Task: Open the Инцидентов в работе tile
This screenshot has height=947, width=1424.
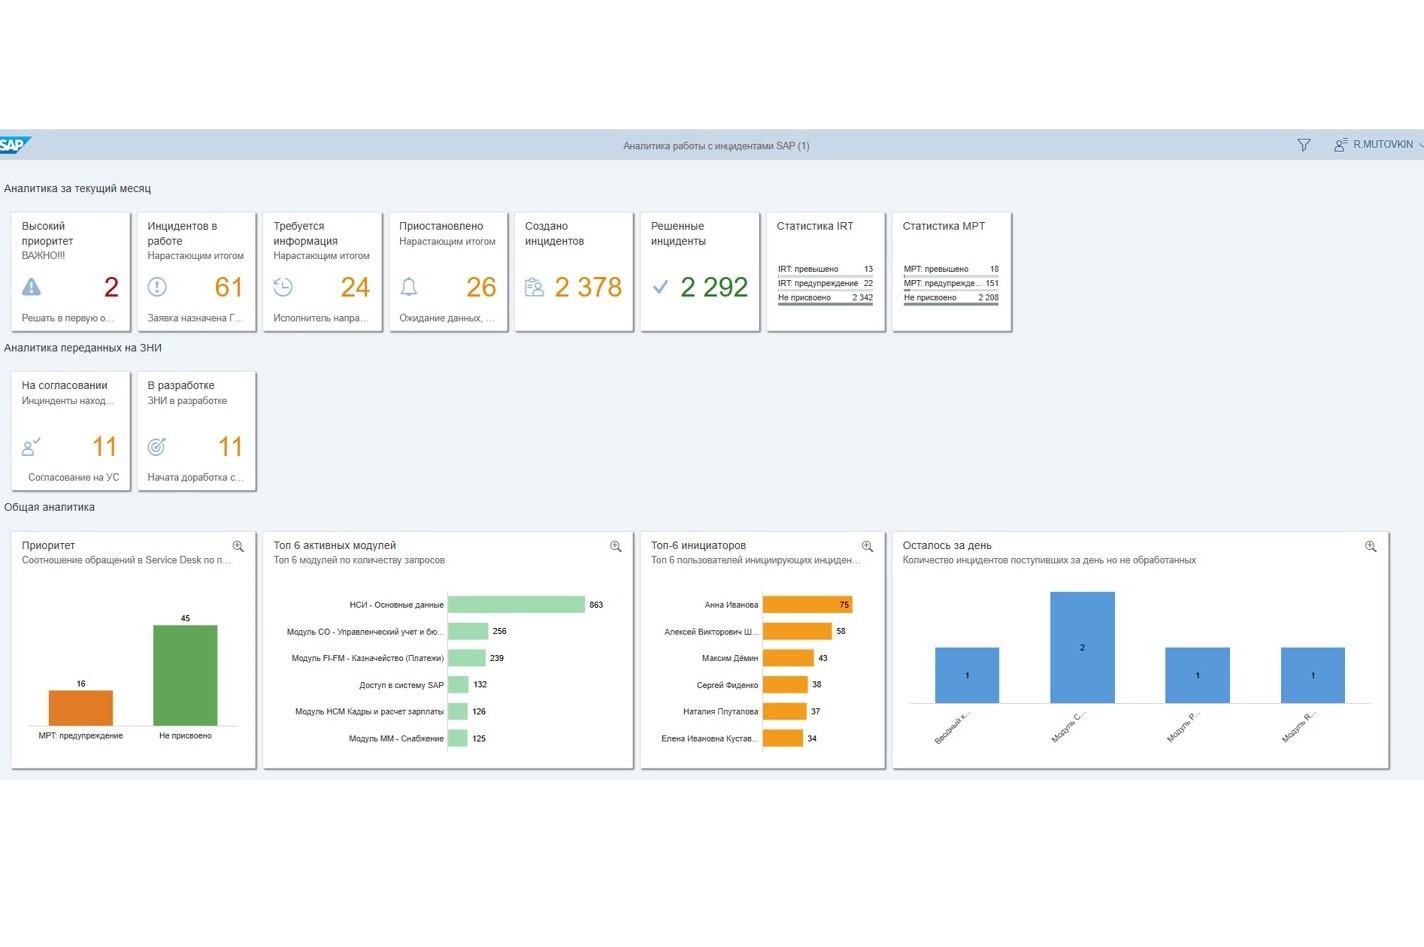Action: pos(196,271)
